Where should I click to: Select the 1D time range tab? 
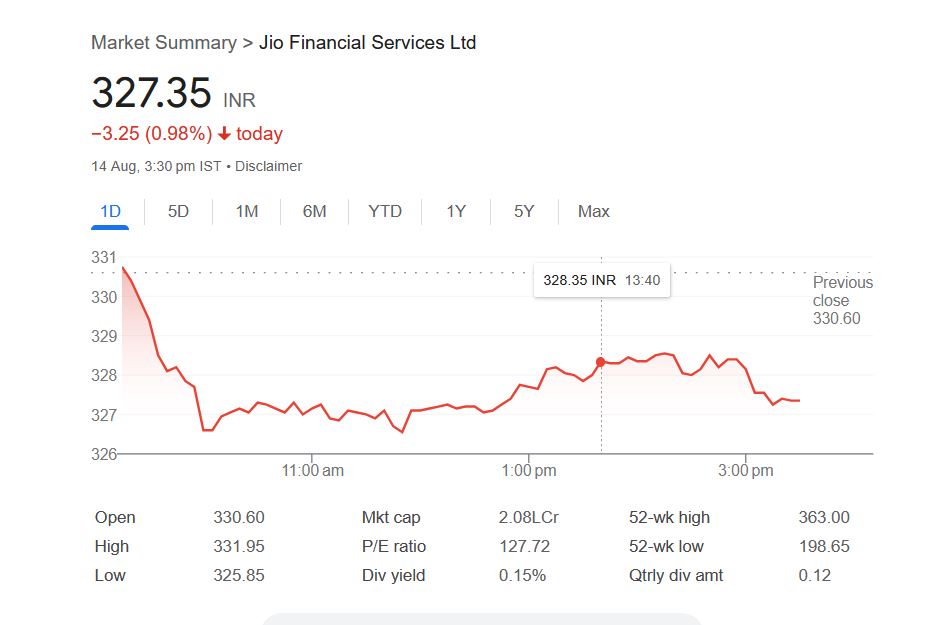(110, 211)
